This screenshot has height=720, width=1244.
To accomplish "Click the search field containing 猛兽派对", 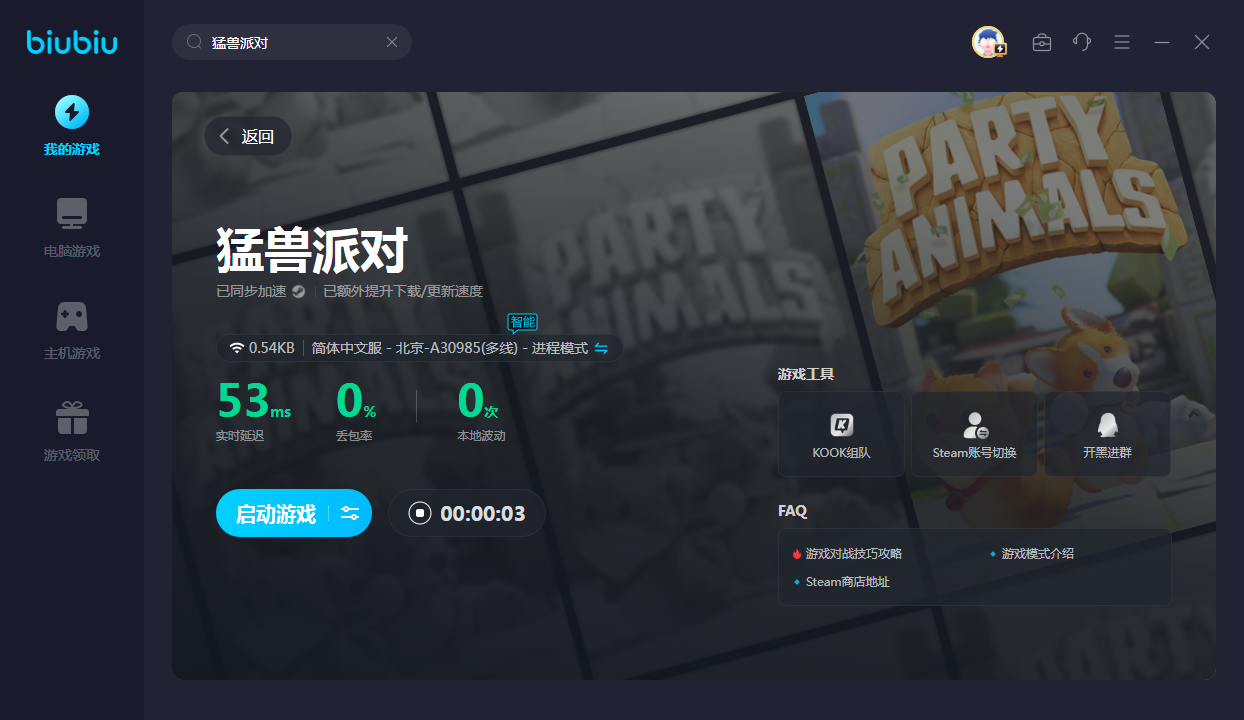I will 292,42.
